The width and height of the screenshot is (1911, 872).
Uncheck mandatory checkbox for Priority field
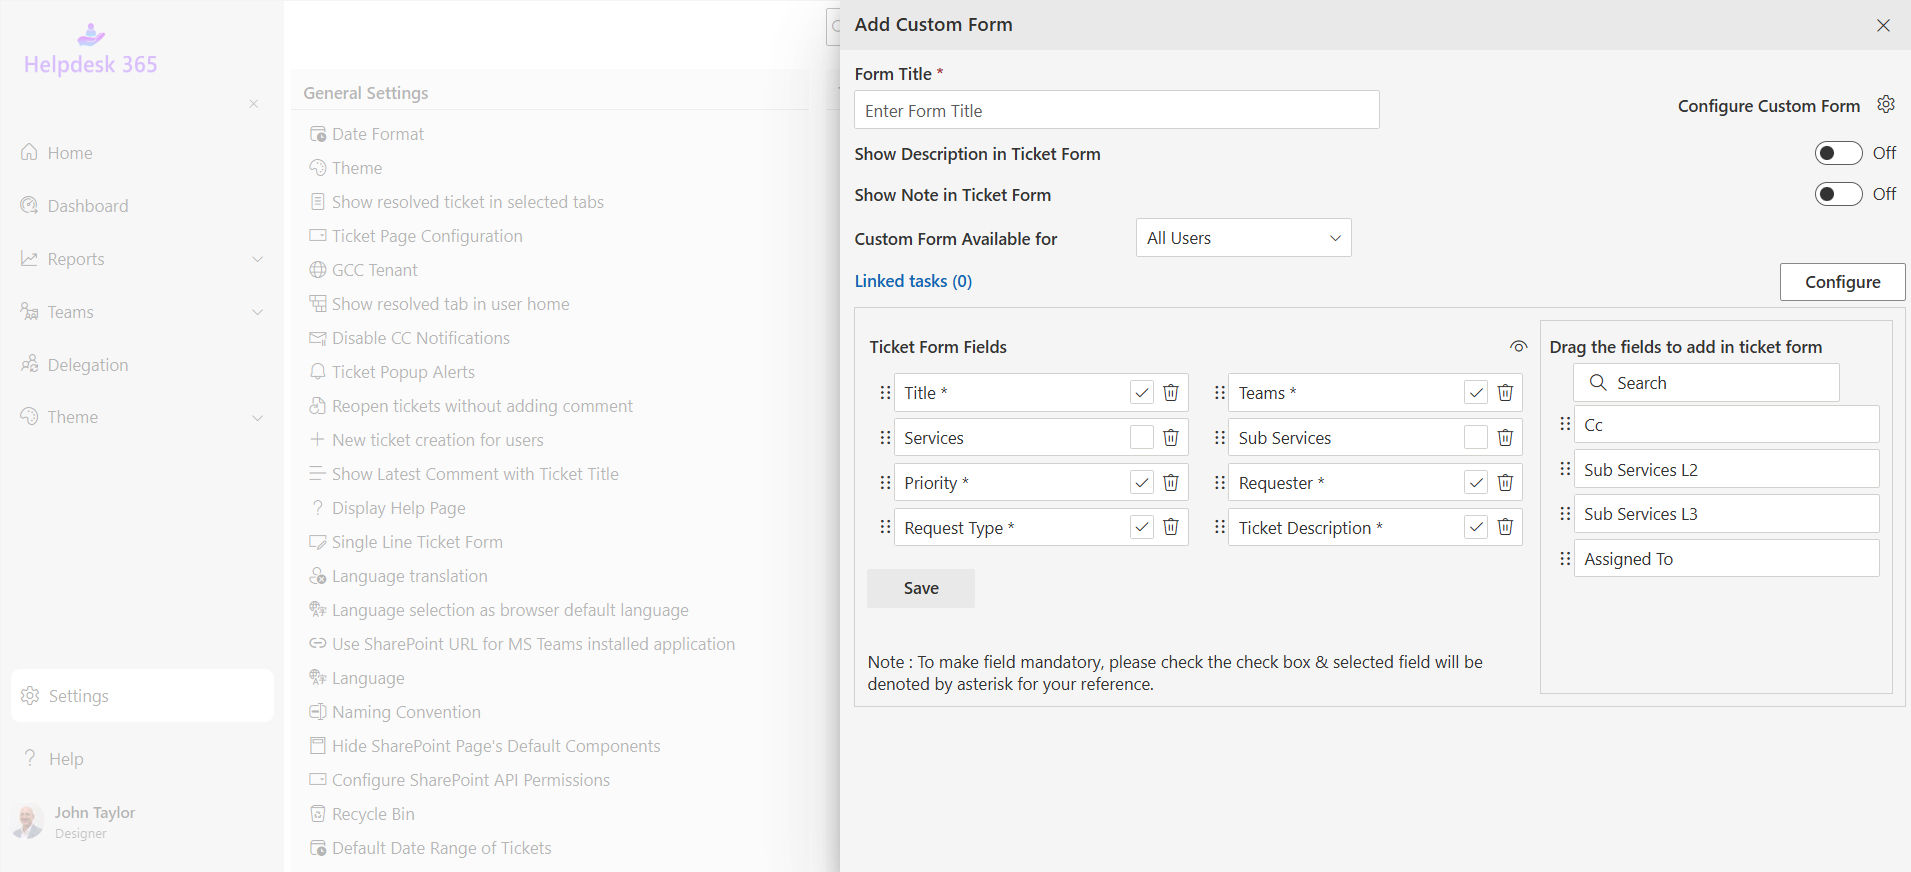coord(1142,482)
